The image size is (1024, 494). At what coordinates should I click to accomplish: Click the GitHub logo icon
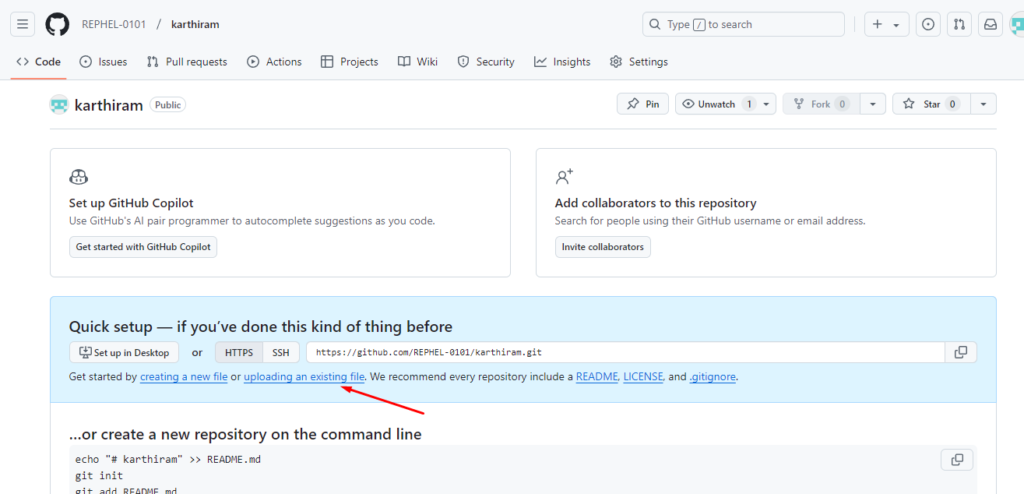click(x=57, y=24)
